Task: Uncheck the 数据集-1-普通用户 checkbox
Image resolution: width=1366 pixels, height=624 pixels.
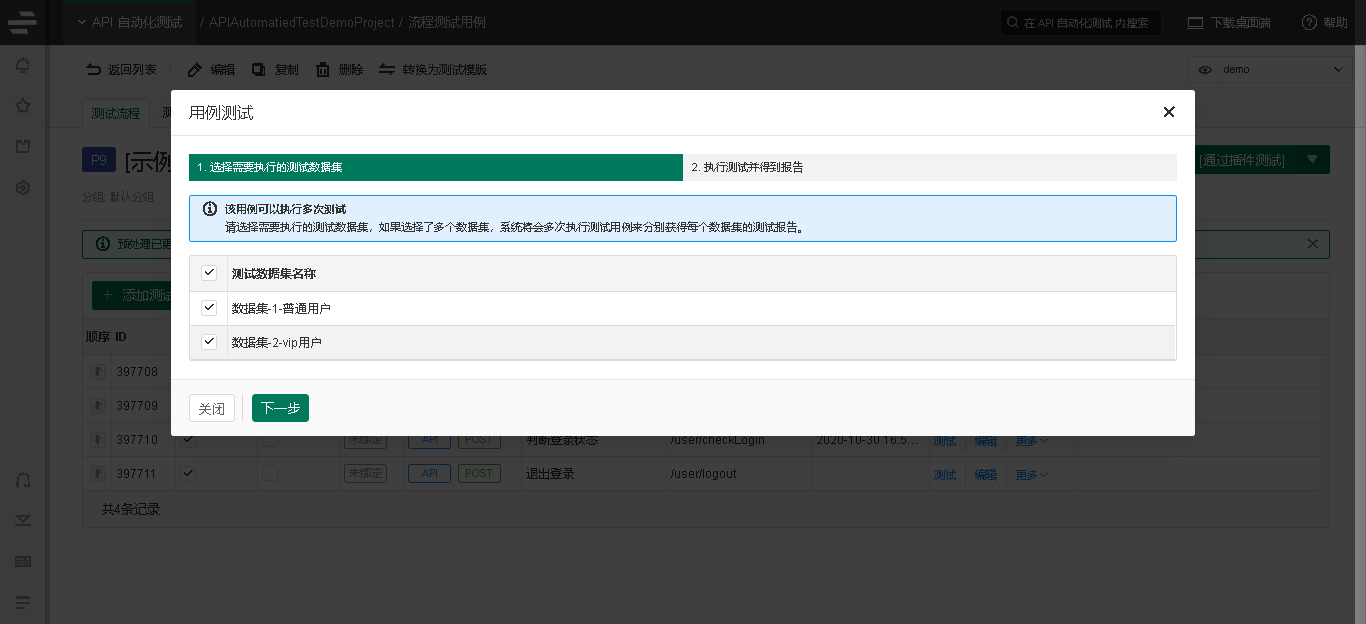Action: tap(209, 308)
